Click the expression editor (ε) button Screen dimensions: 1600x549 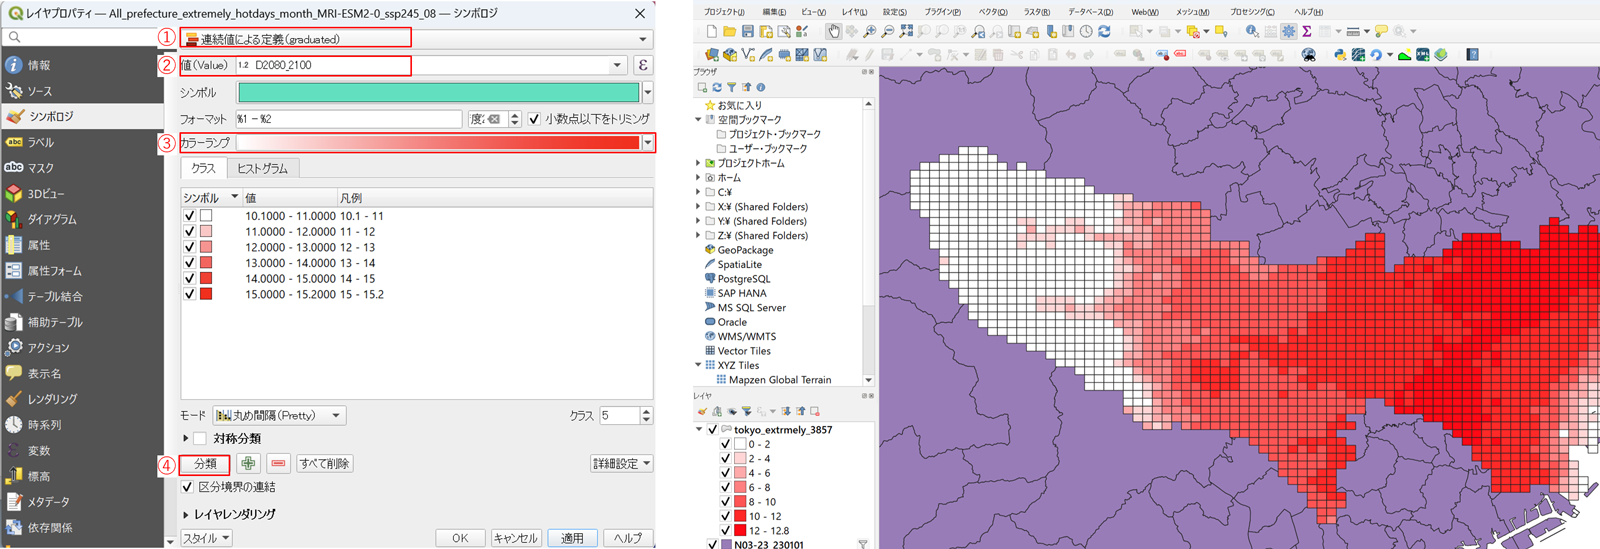coord(643,66)
